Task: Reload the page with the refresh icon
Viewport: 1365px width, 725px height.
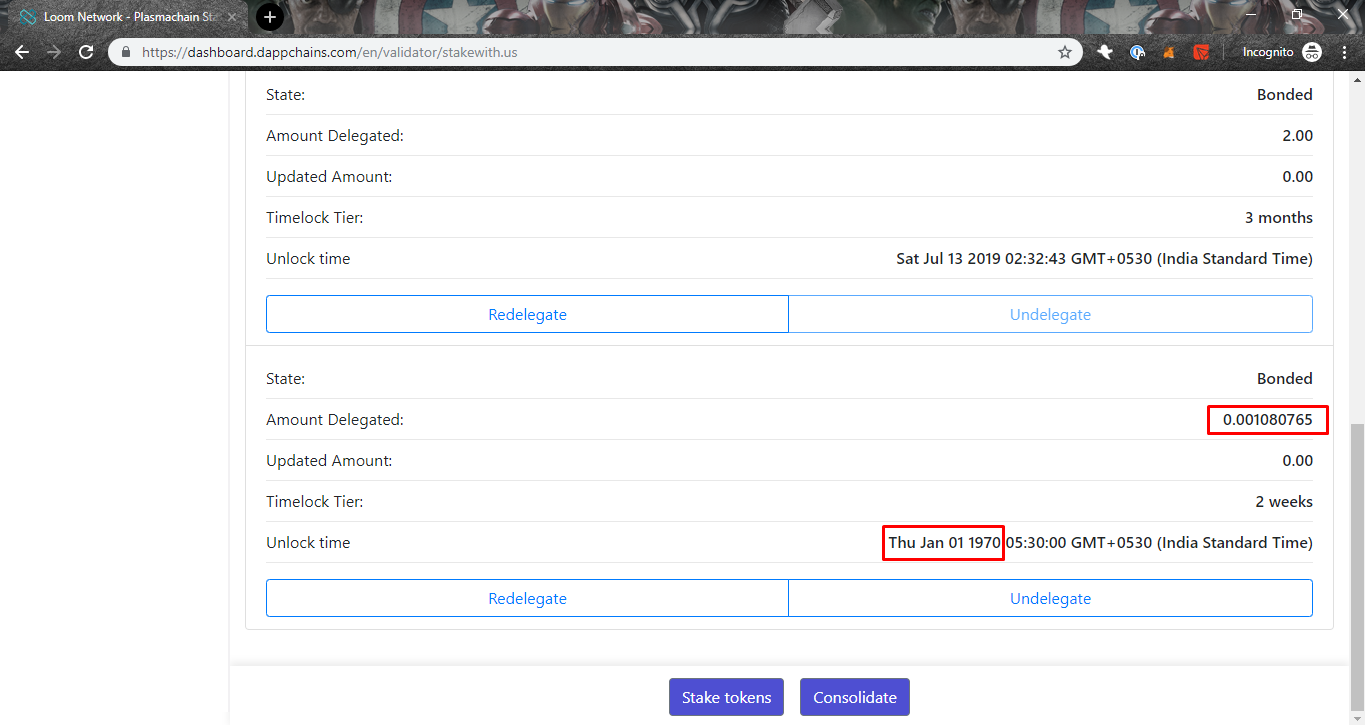Action: (x=86, y=51)
